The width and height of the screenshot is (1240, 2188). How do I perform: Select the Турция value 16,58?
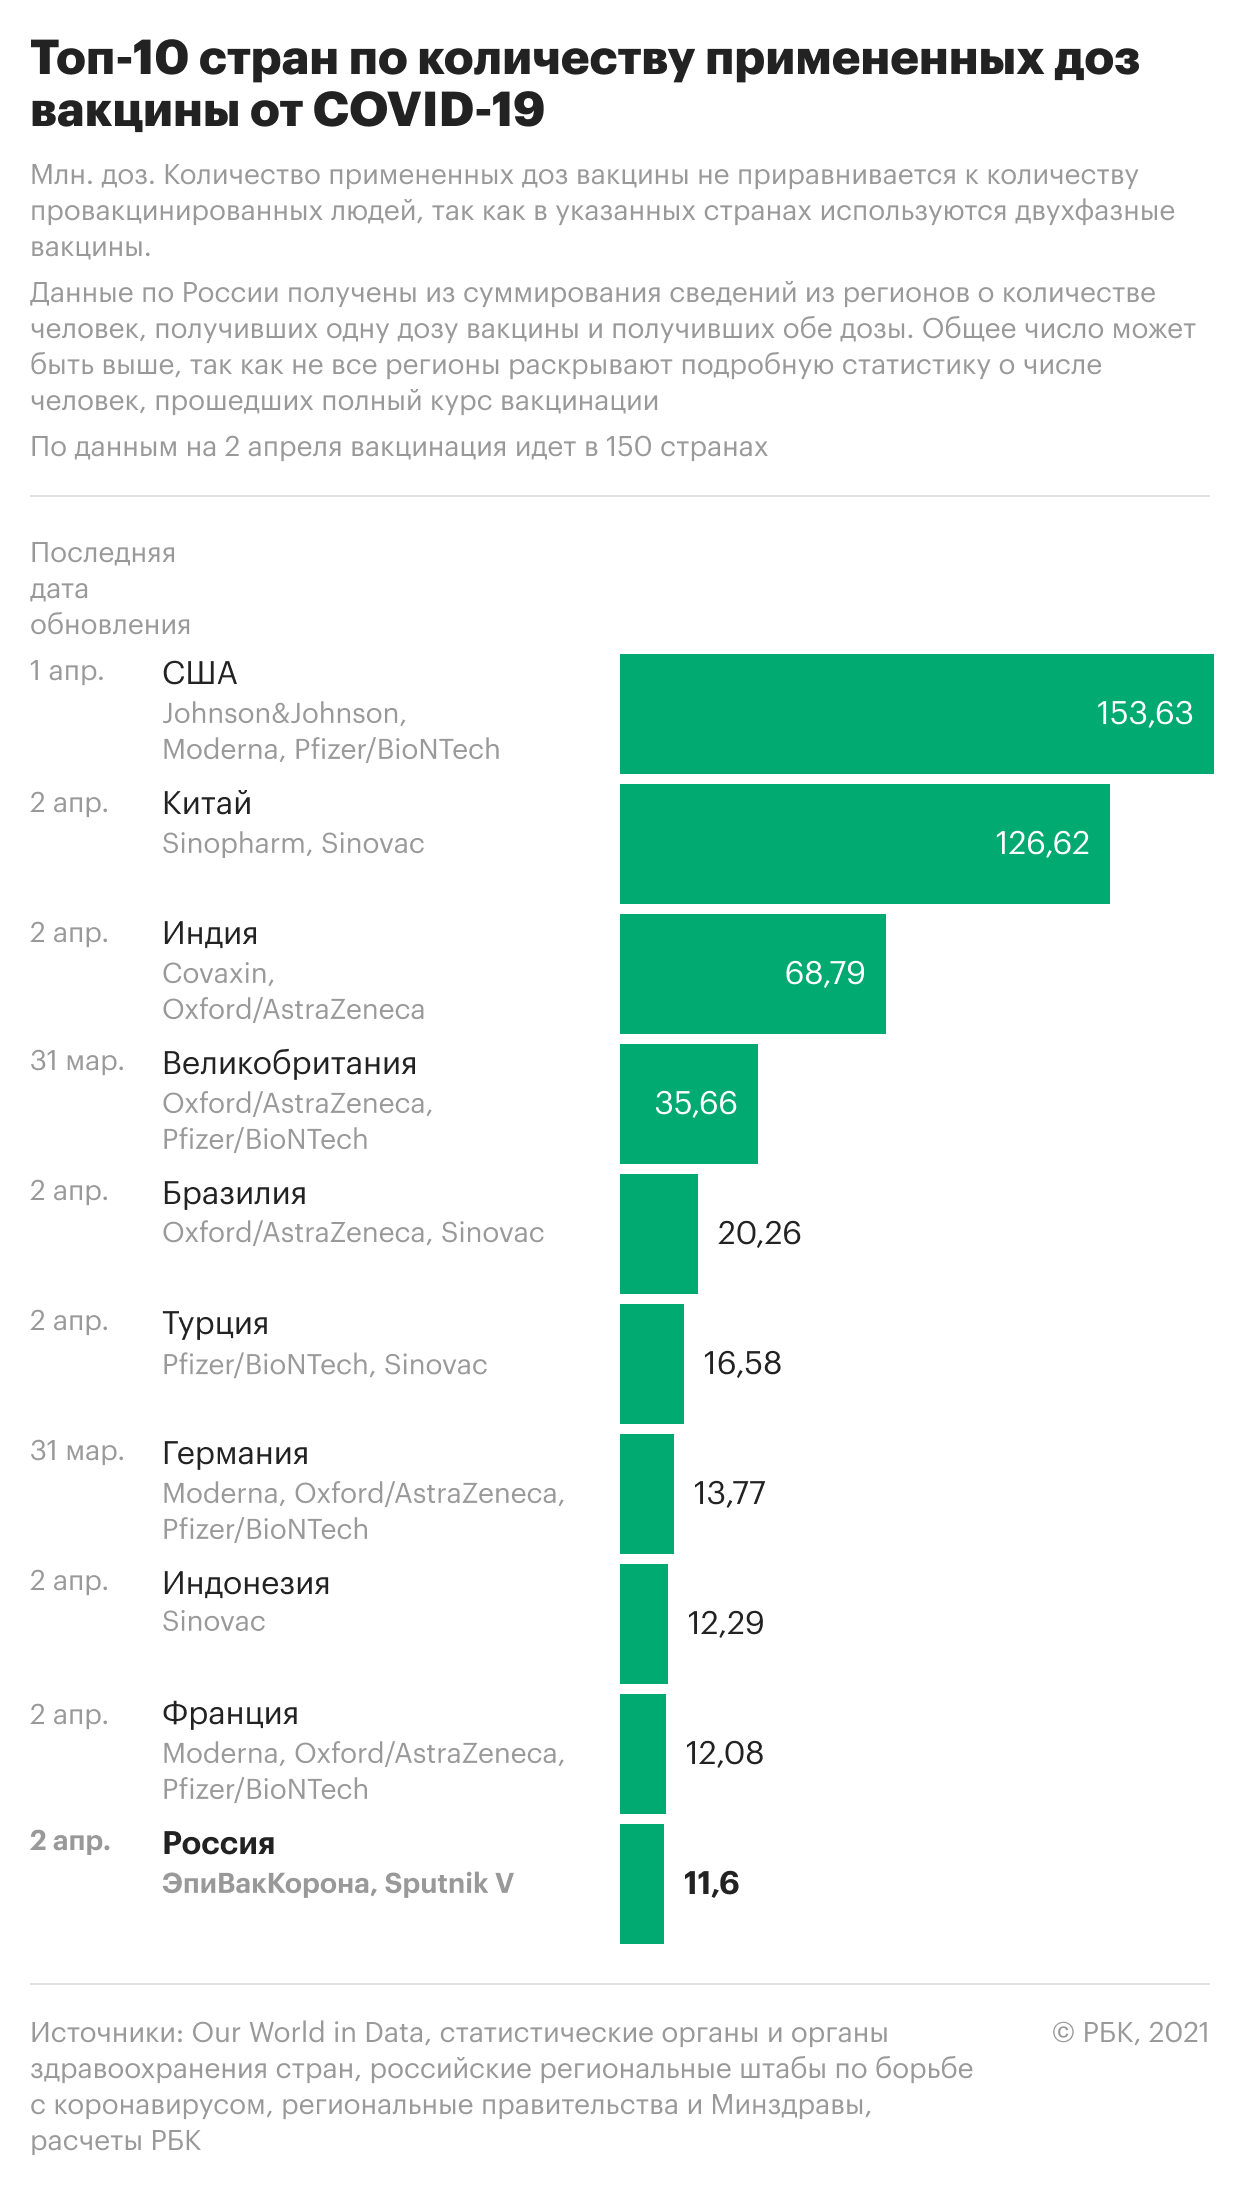click(x=742, y=1363)
